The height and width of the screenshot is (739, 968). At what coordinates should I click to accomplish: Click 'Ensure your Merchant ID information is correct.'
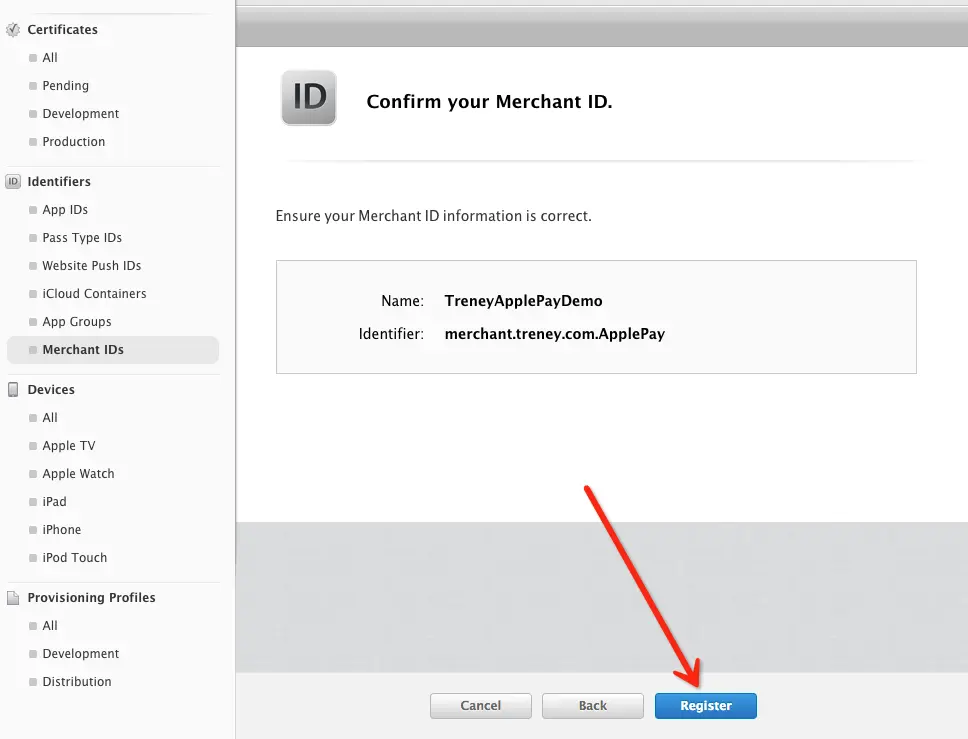point(433,216)
